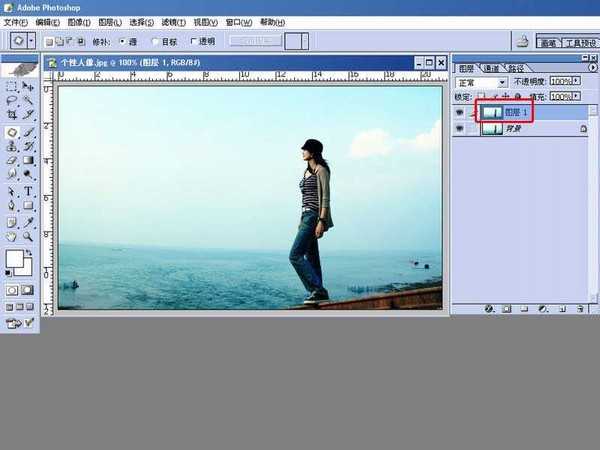Select the Type tool
This screenshot has width=600, height=450.
click(28, 191)
